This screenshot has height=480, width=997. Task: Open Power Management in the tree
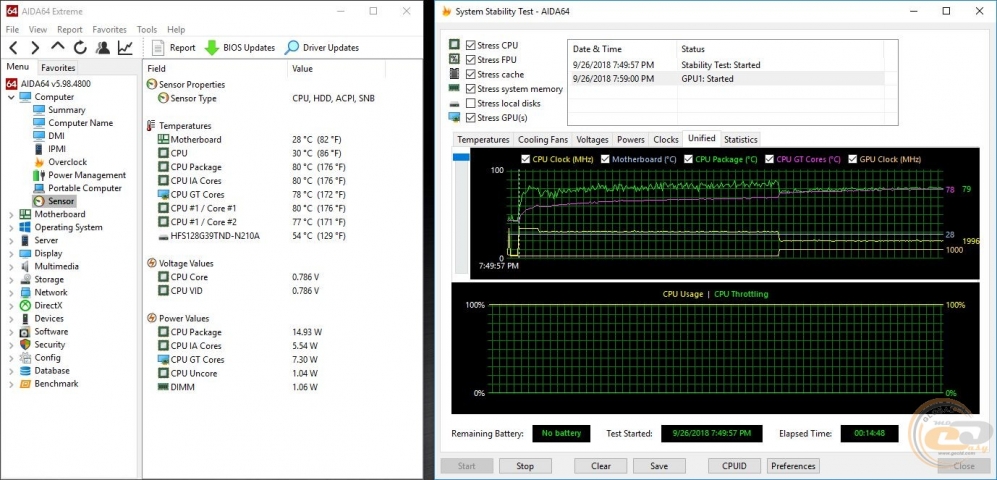coord(87,175)
